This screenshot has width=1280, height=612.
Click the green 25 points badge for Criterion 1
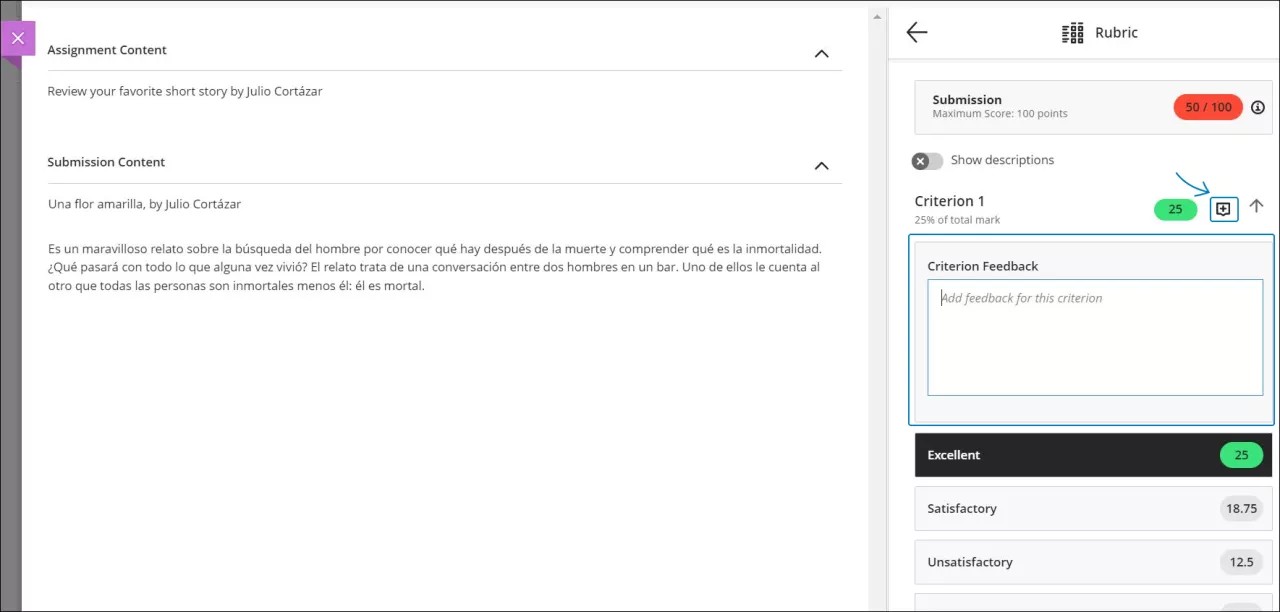[1175, 209]
